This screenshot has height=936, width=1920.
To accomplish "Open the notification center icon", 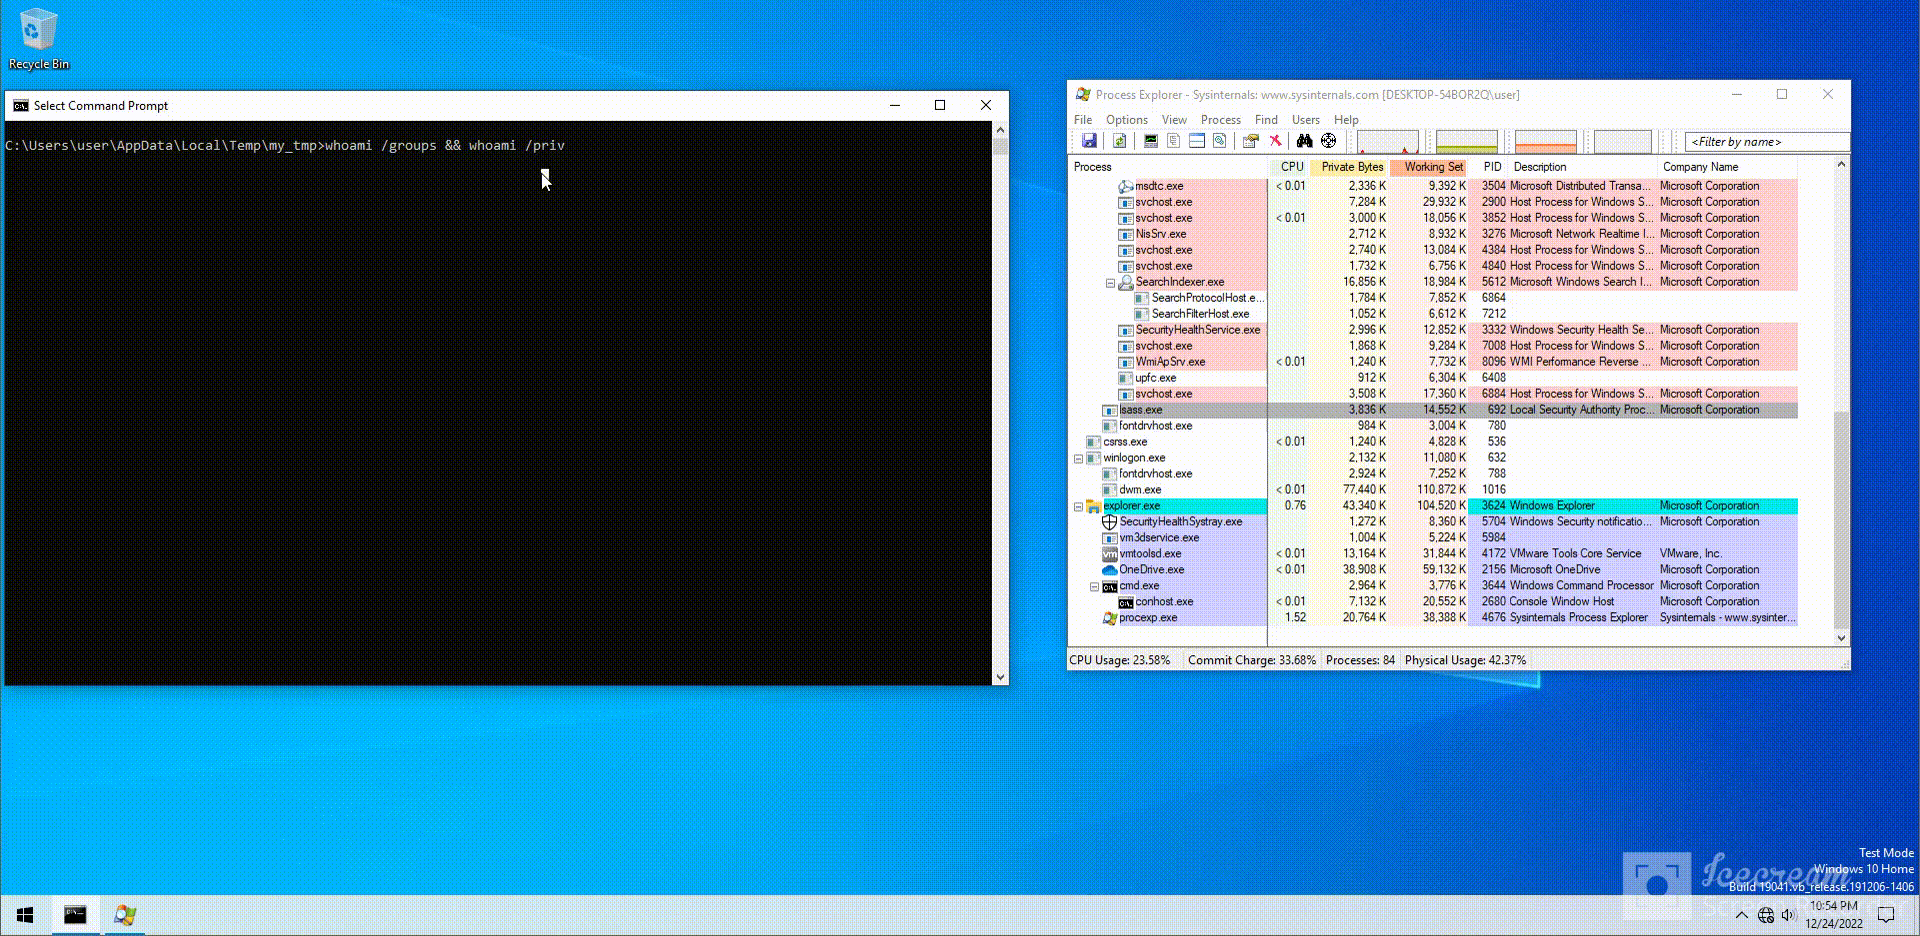I will [1886, 915].
